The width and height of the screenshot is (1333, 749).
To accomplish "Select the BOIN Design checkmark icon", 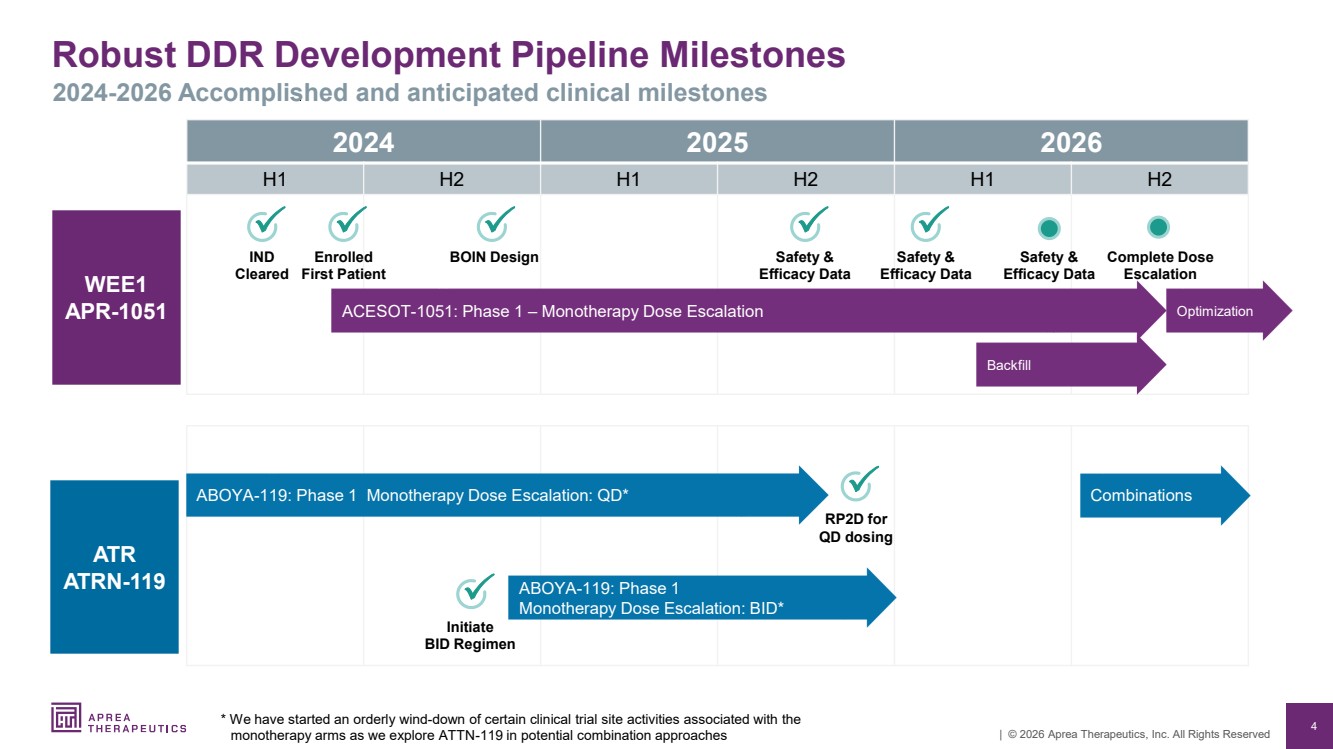I will click(x=494, y=225).
